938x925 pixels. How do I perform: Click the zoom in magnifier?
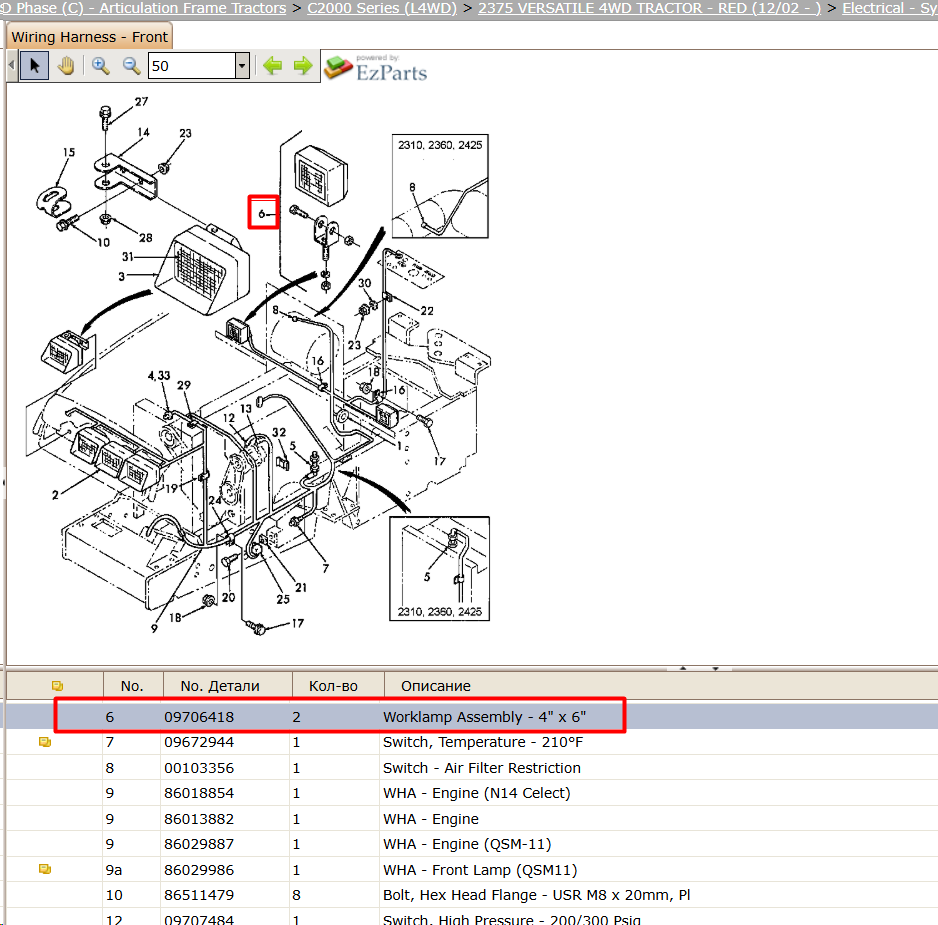coord(100,65)
